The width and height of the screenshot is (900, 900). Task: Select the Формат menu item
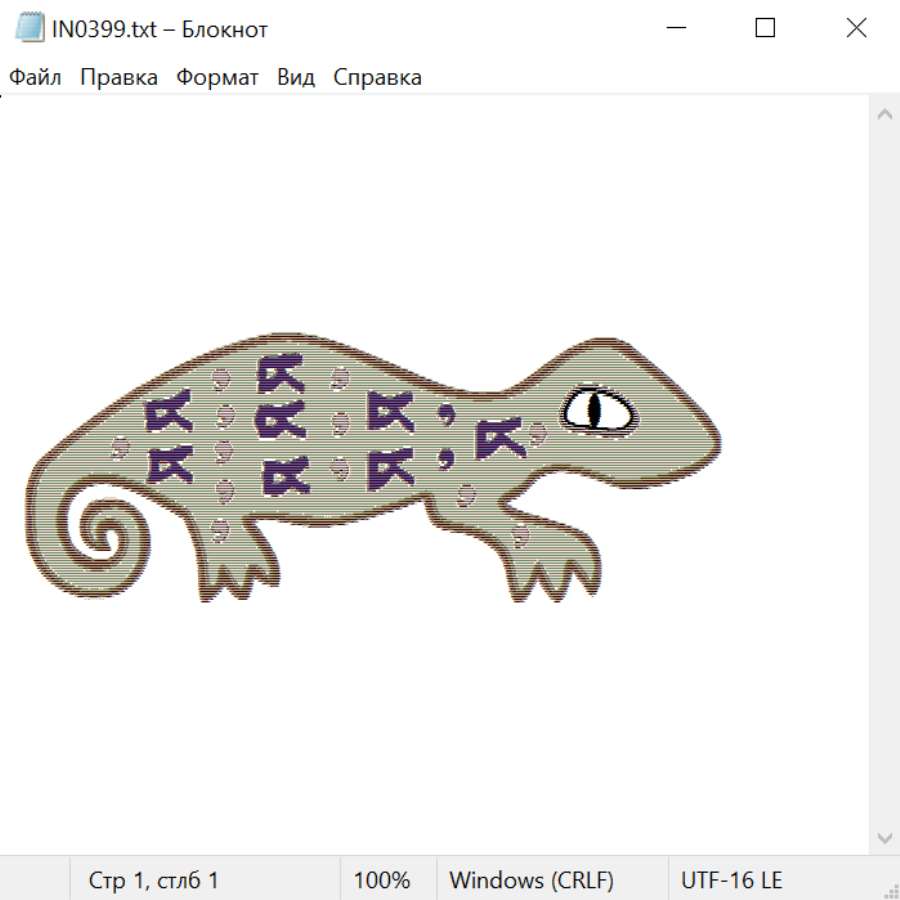(217, 78)
